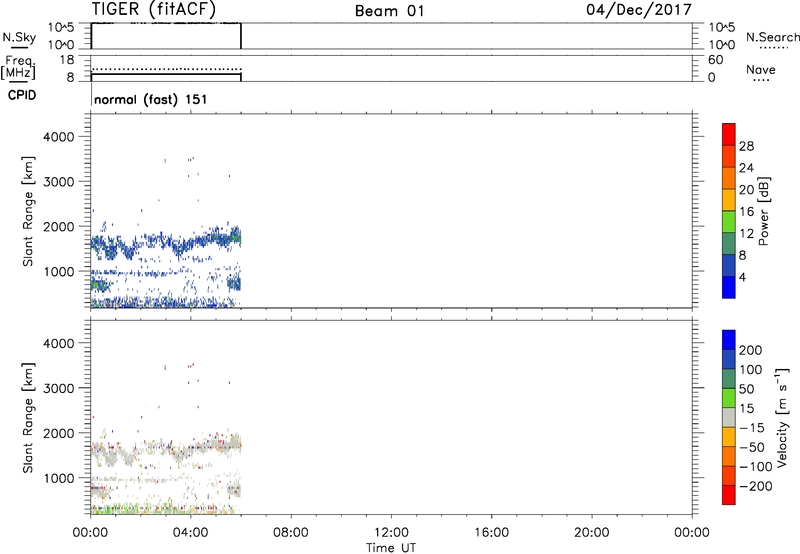The image size is (800, 554).
Task: Click the 04:00 time axis label
Action: 191,533
